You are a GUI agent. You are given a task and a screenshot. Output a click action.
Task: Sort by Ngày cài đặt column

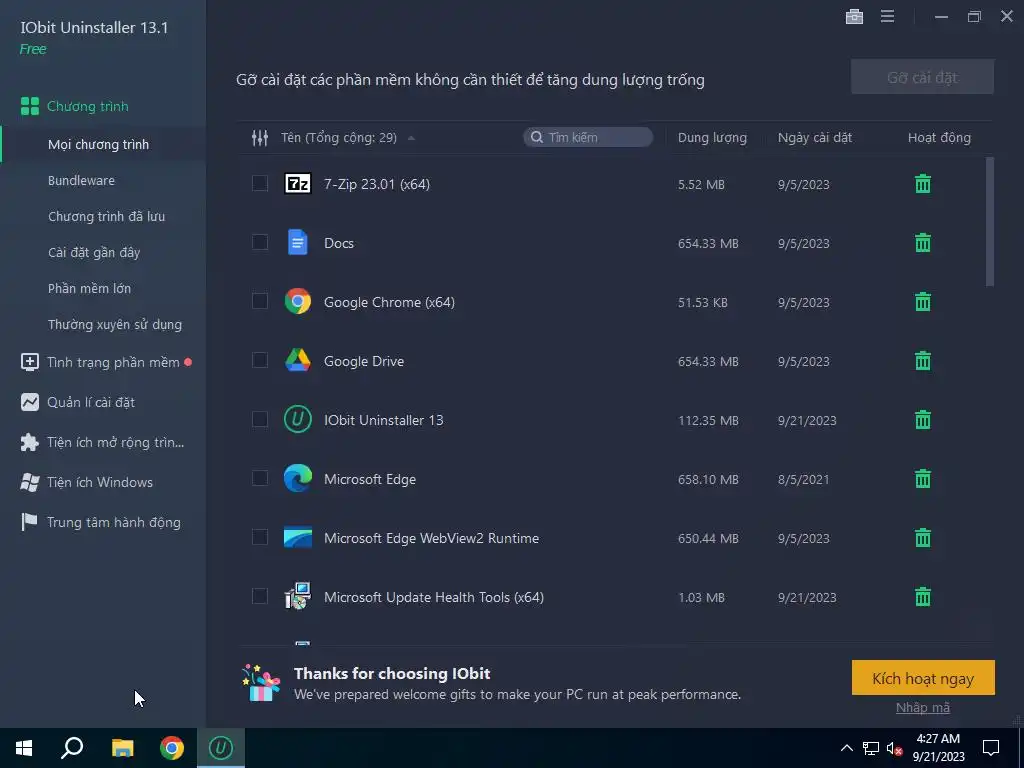(814, 138)
